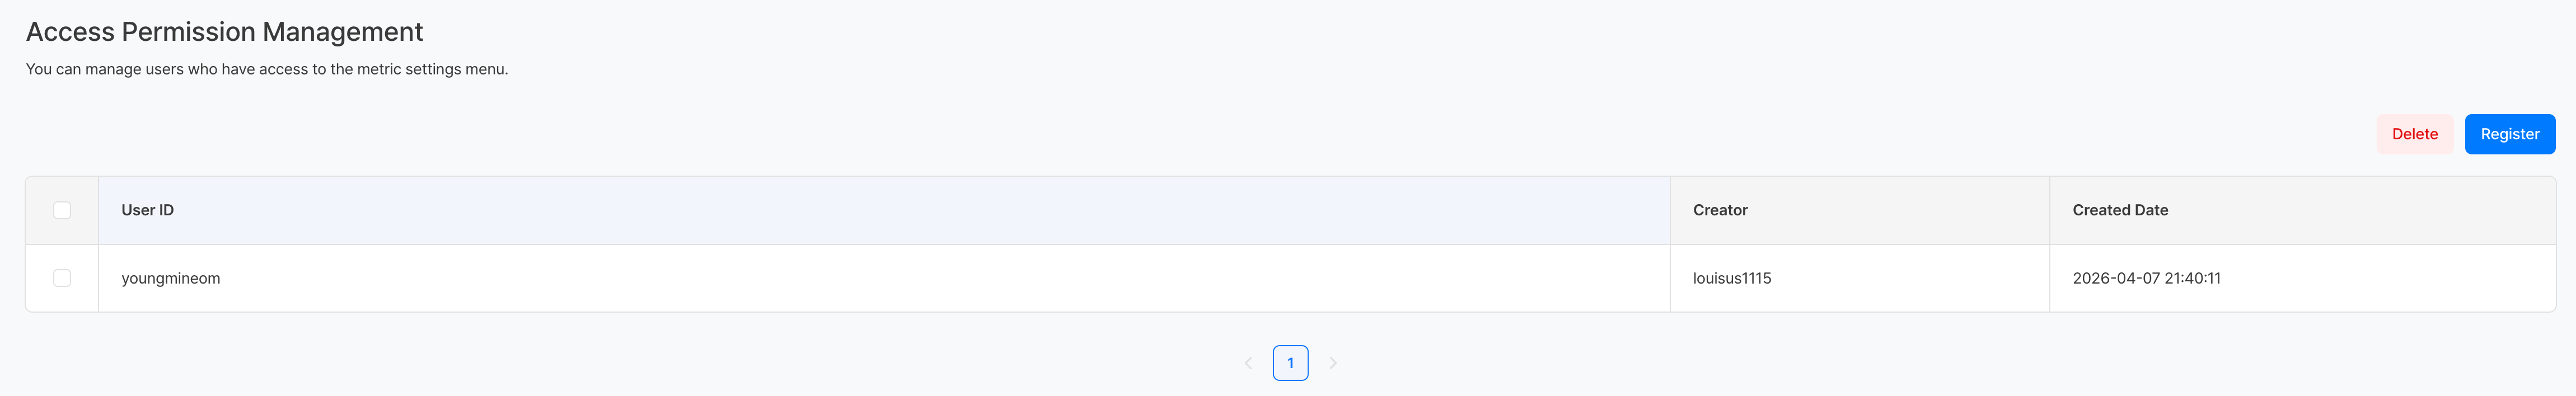2576x396 pixels.
Task: Click the youngmineom user ID cell
Action: 171,278
